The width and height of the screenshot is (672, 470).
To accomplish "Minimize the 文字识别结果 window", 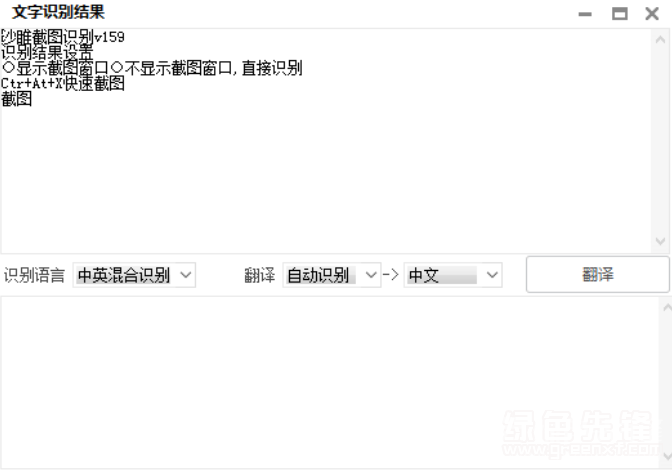I will pyautogui.click(x=585, y=14).
